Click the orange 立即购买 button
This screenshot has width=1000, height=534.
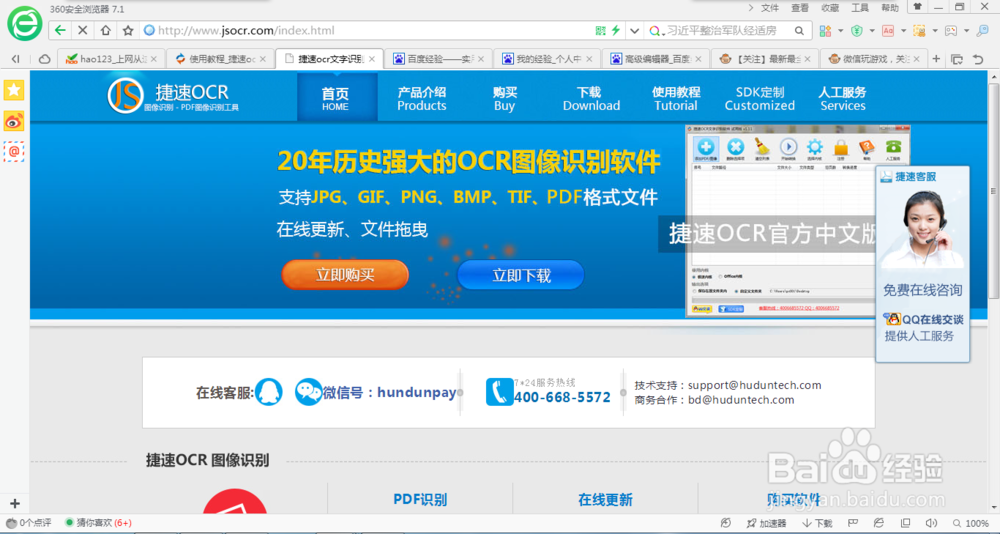345,275
